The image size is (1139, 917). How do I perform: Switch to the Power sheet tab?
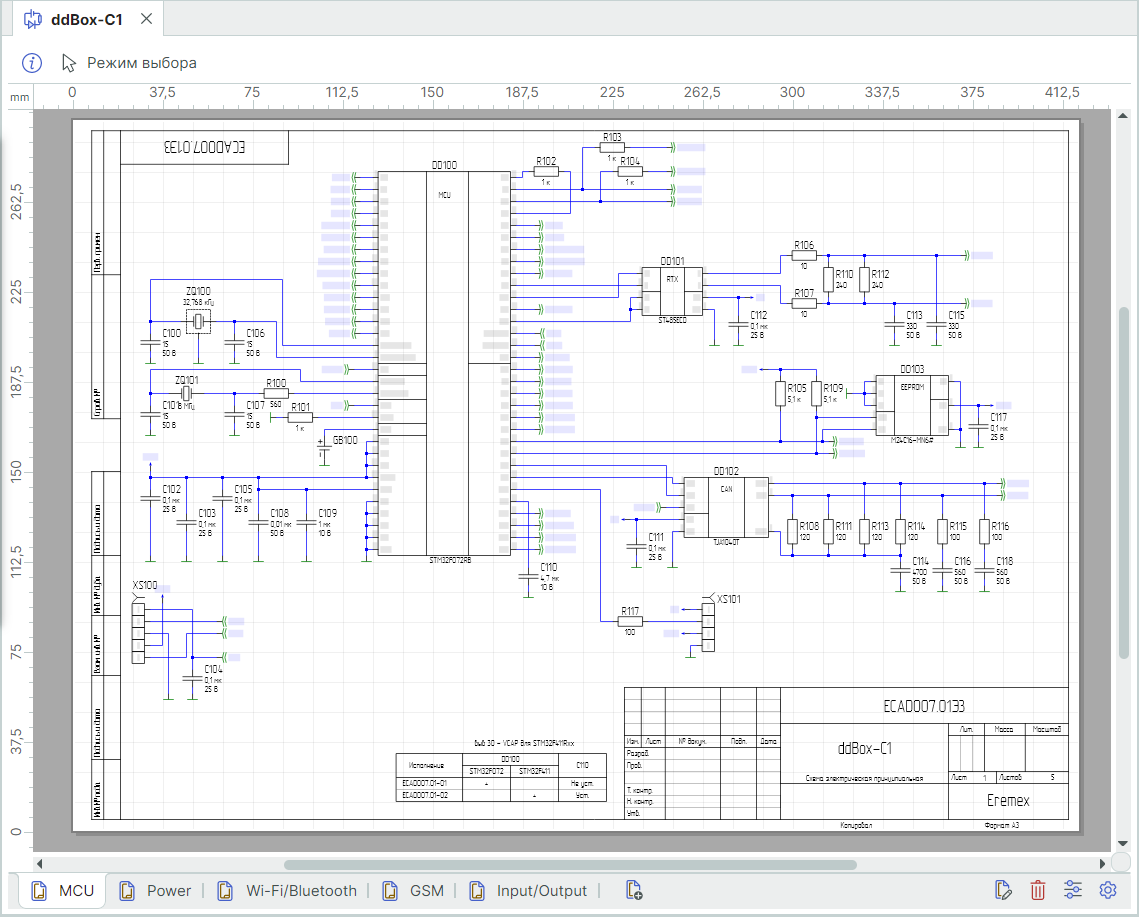click(x=156, y=890)
